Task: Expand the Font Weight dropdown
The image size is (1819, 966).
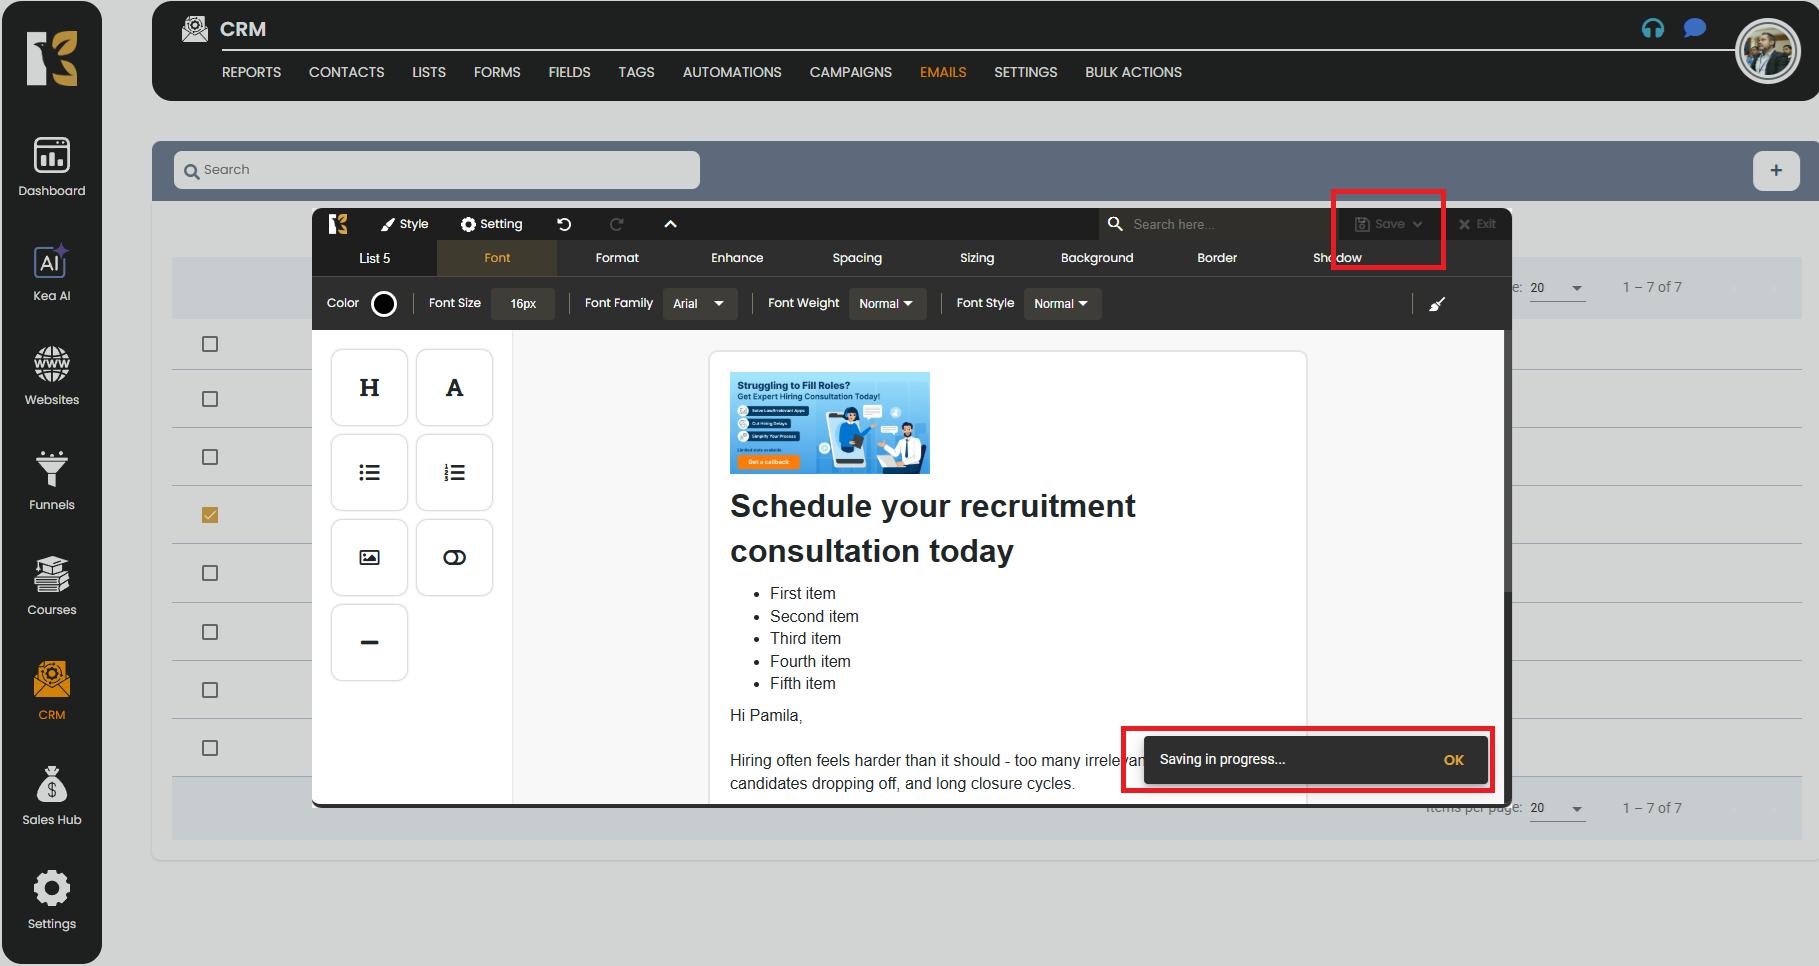Action: [x=886, y=304]
